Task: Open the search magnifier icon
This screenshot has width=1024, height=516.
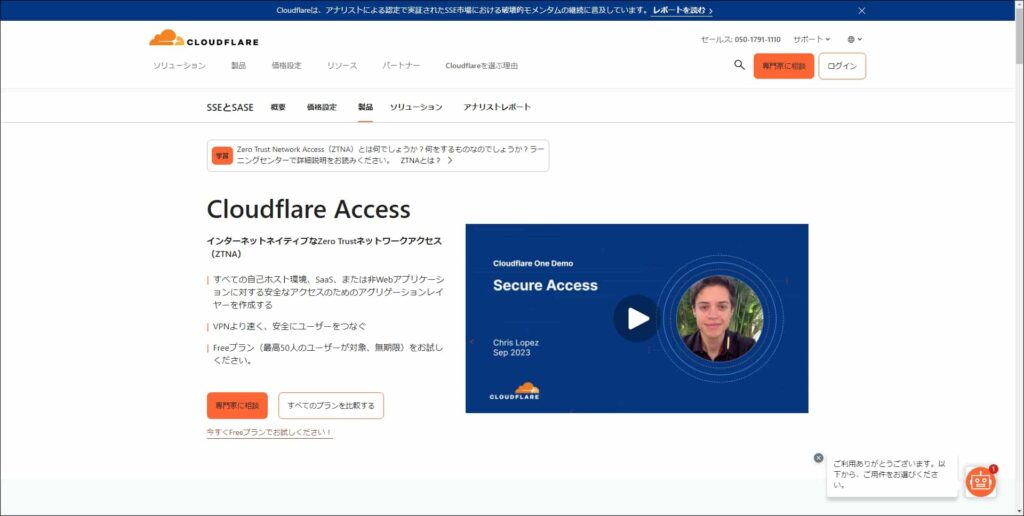Action: click(x=739, y=65)
